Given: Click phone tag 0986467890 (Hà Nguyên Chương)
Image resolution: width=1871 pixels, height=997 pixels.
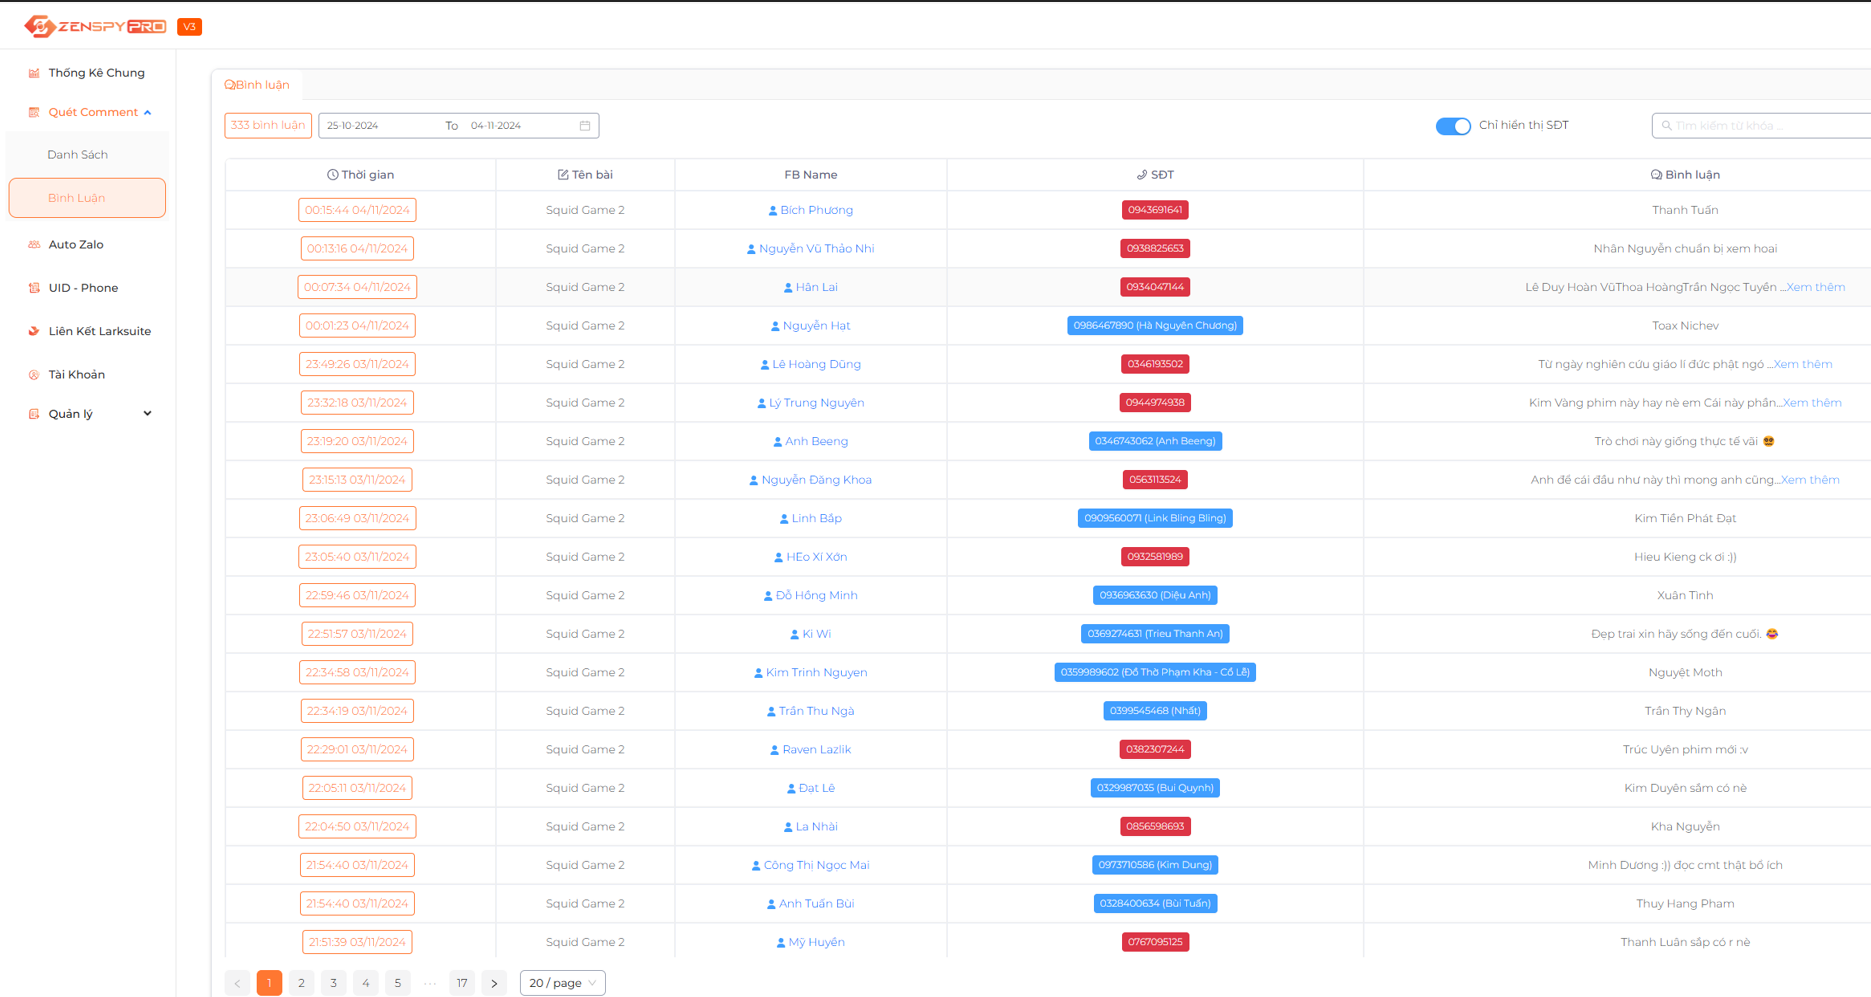Looking at the screenshot, I should (1155, 326).
